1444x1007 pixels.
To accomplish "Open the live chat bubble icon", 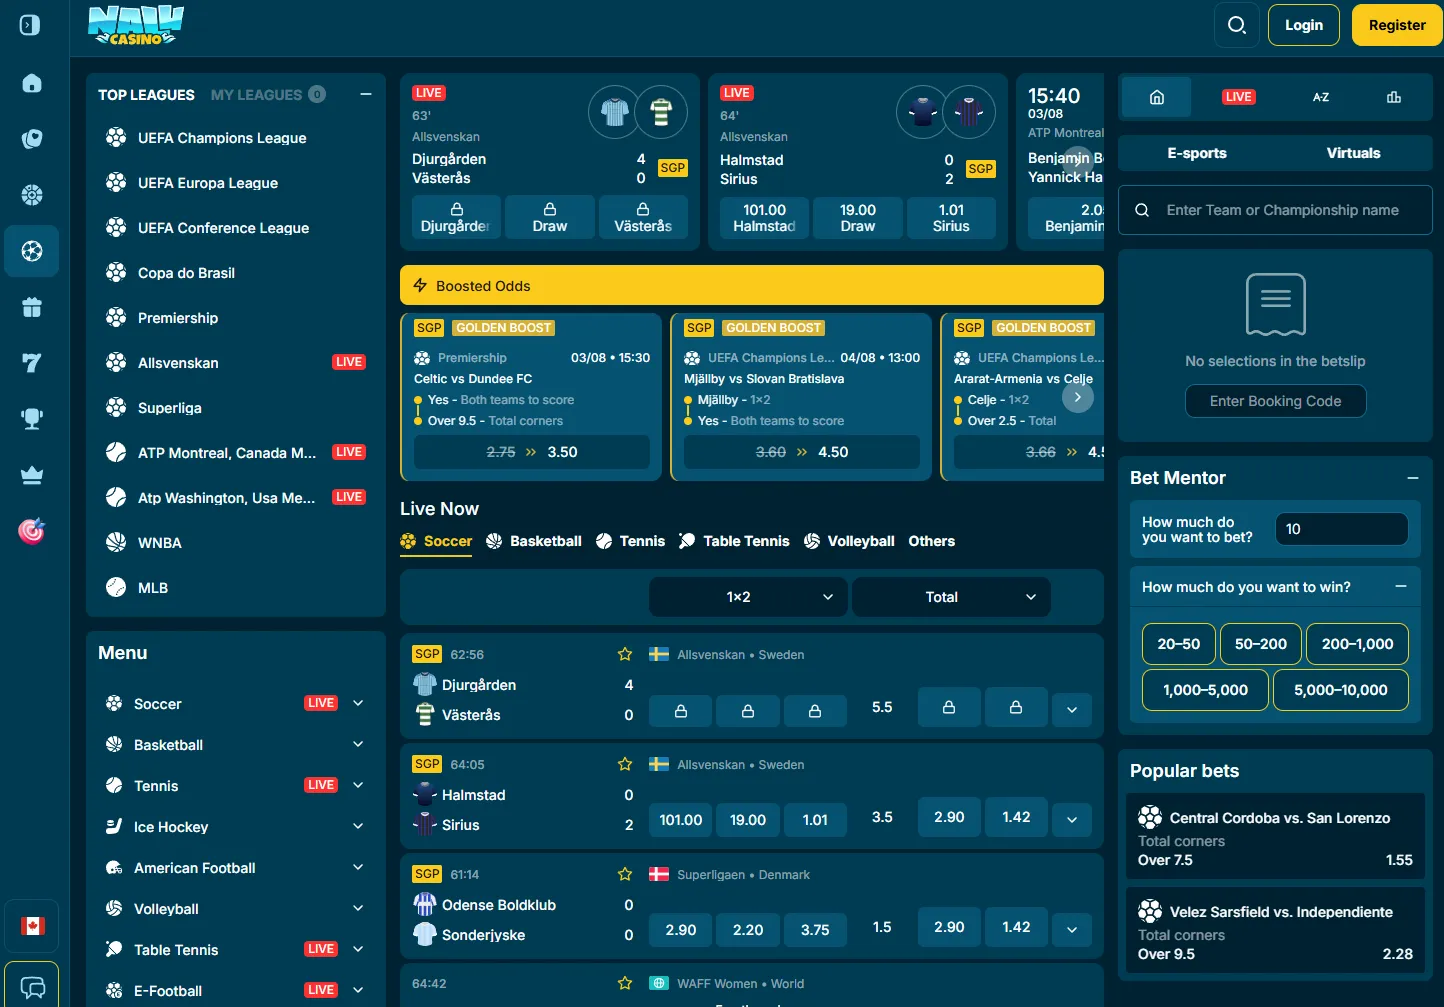I will pyautogui.click(x=32, y=988).
